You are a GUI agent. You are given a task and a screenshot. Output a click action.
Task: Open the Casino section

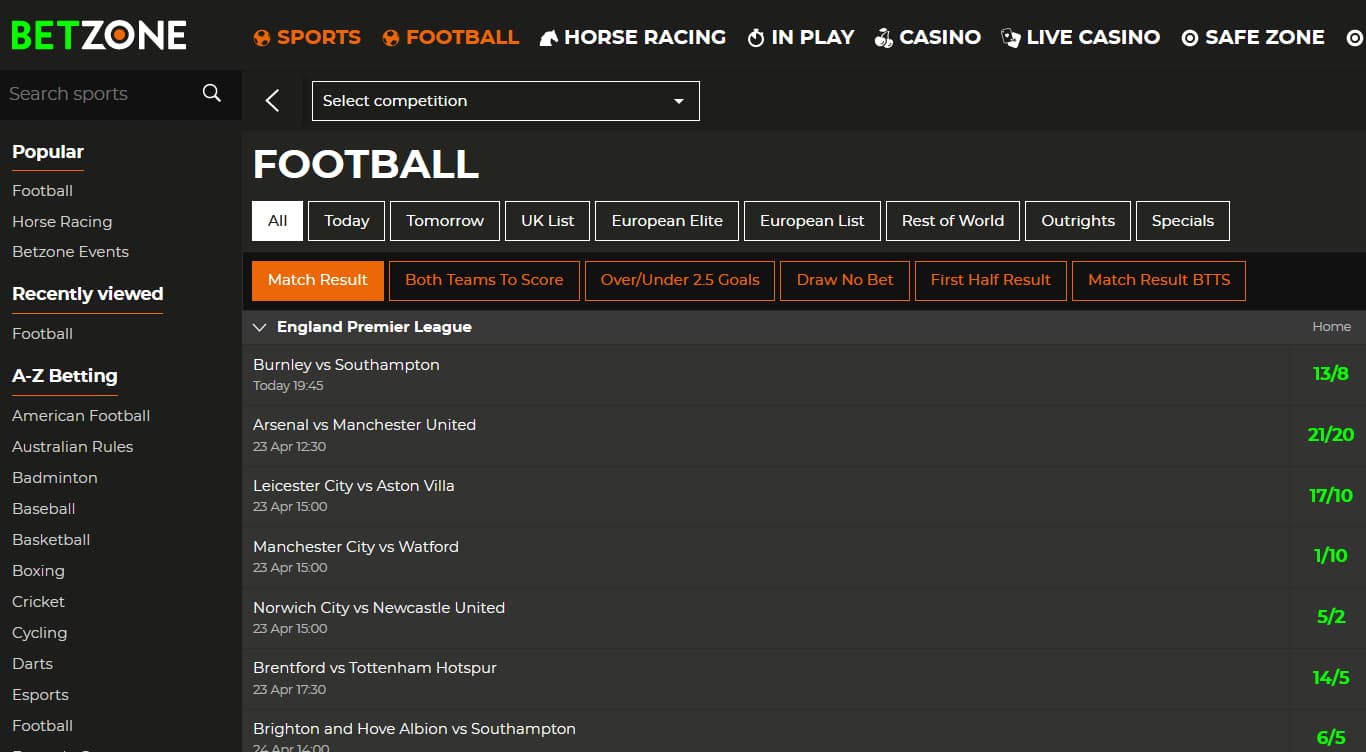928,37
